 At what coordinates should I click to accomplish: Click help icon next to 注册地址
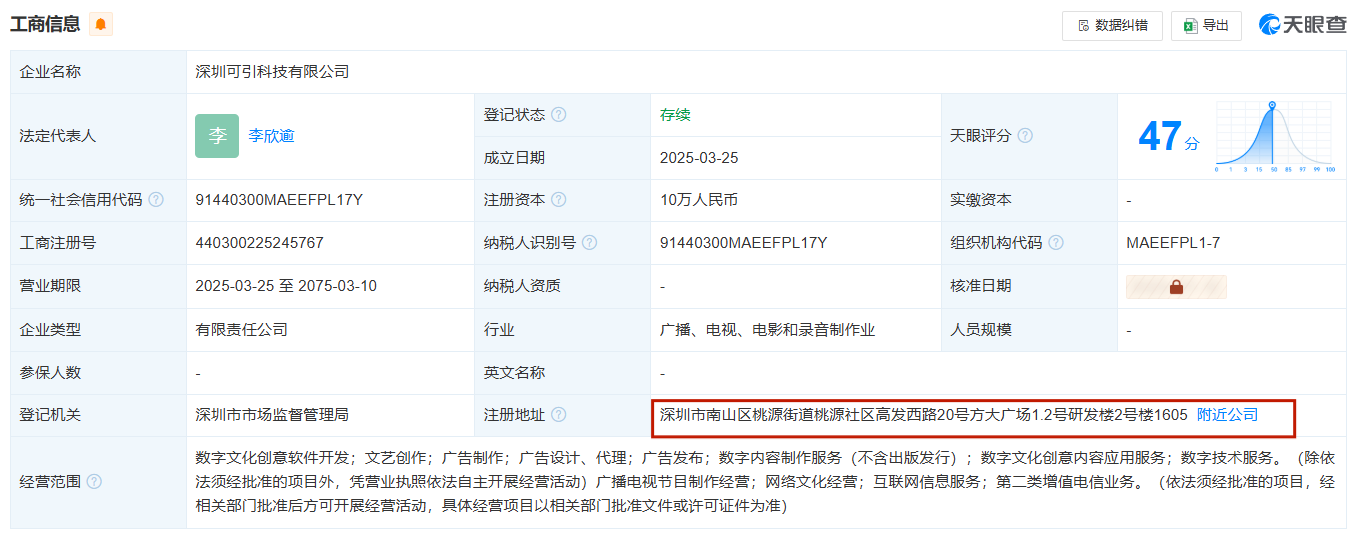pyautogui.click(x=559, y=415)
